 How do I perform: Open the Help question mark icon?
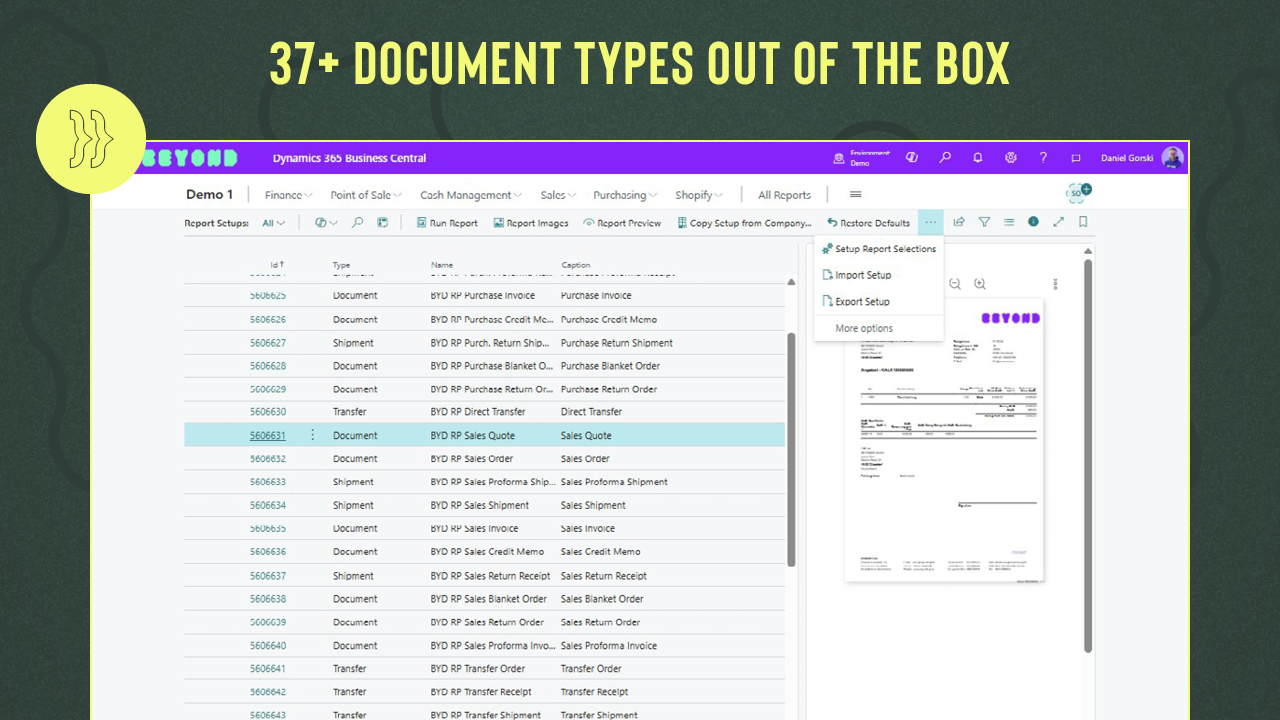[x=1043, y=158]
